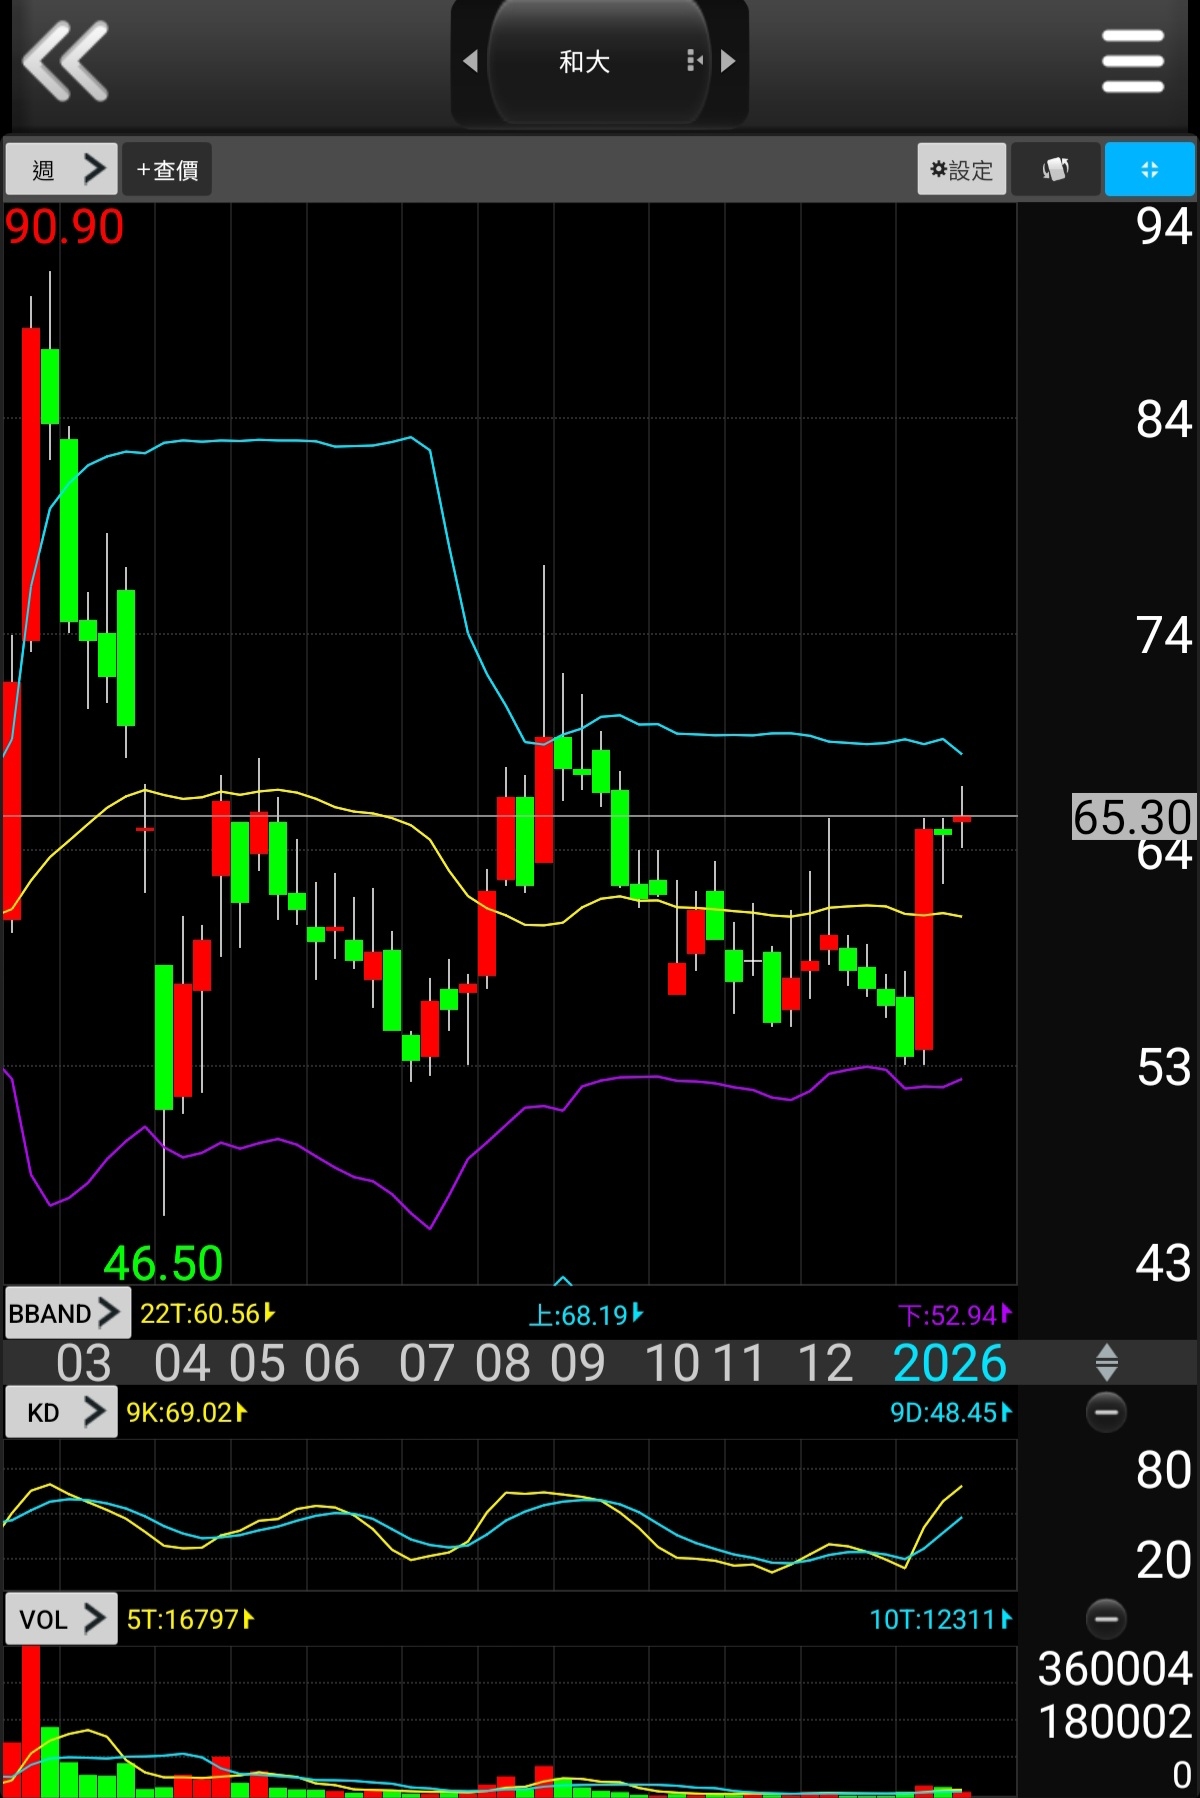Open the hamburger menu
Image resolution: width=1200 pixels, height=1798 pixels.
click(x=1133, y=61)
